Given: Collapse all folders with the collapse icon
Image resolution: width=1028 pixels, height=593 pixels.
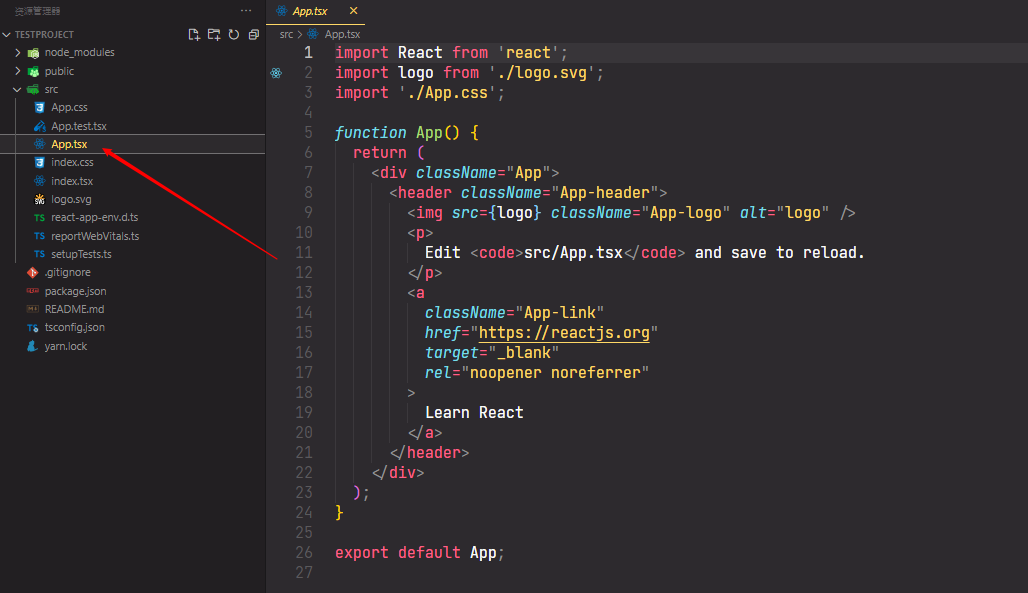Looking at the screenshot, I should click(254, 35).
